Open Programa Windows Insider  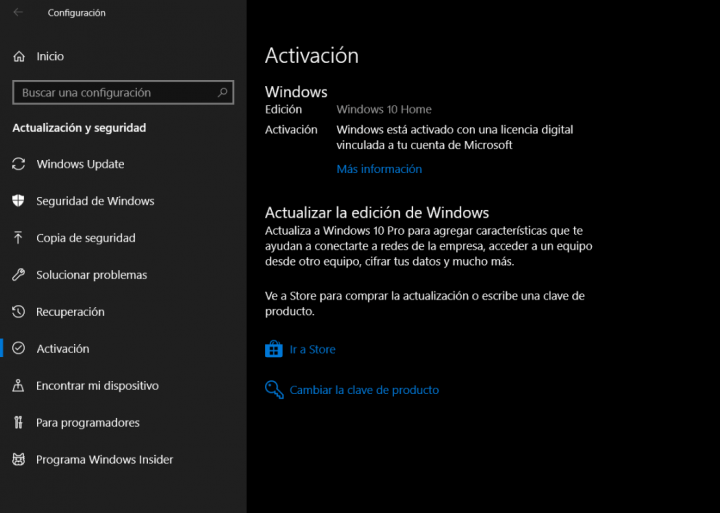[x=105, y=459]
